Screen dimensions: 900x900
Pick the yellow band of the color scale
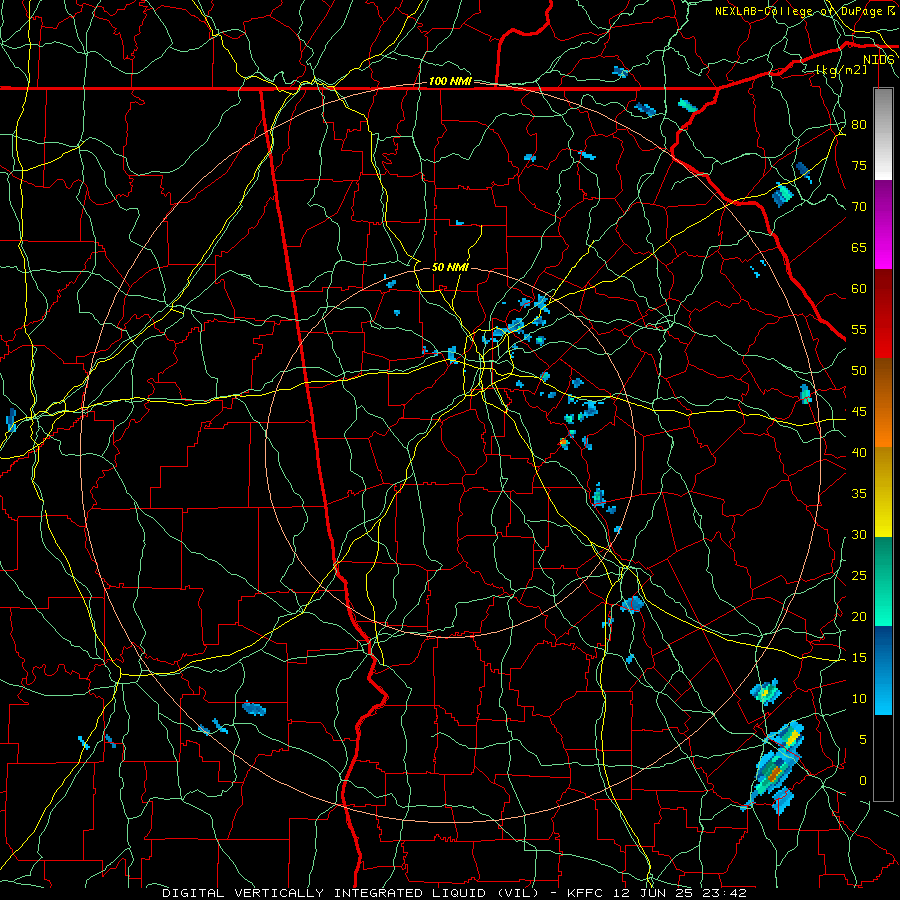(883, 492)
